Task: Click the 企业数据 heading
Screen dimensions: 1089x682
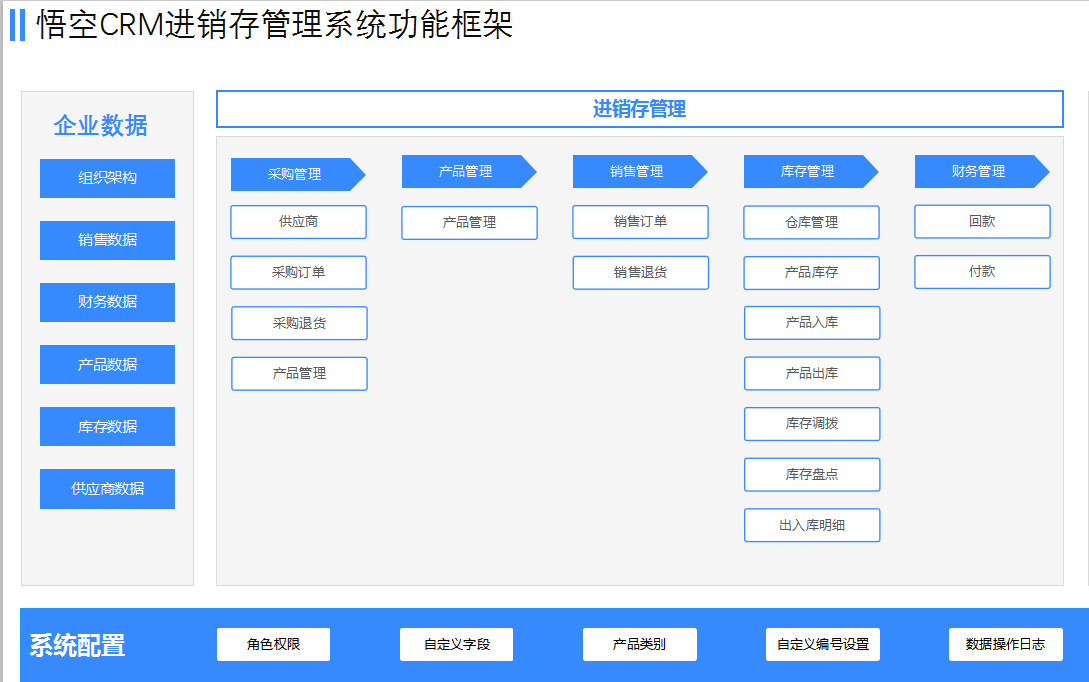Action: (101, 126)
